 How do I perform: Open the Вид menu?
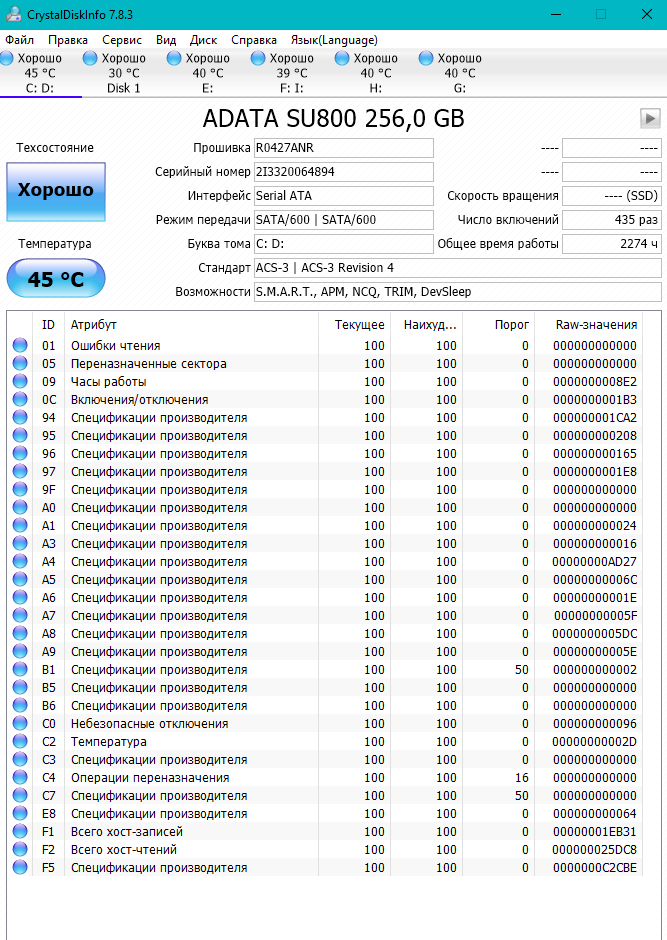point(166,40)
